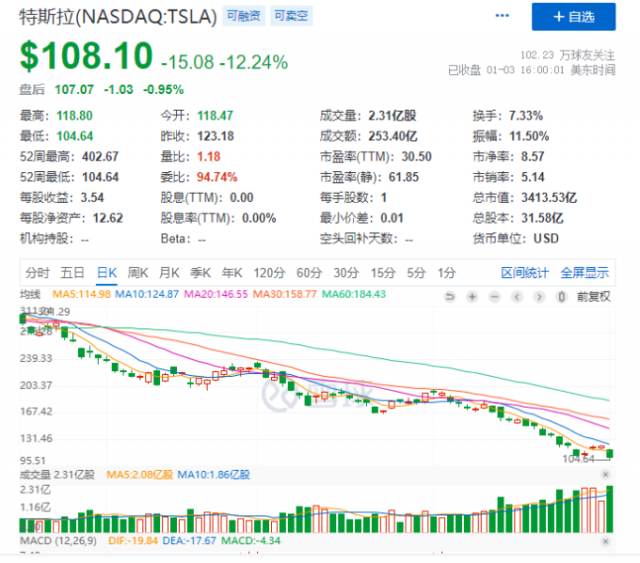
Task: Zoom out chart with minus icon
Action: [495, 297]
